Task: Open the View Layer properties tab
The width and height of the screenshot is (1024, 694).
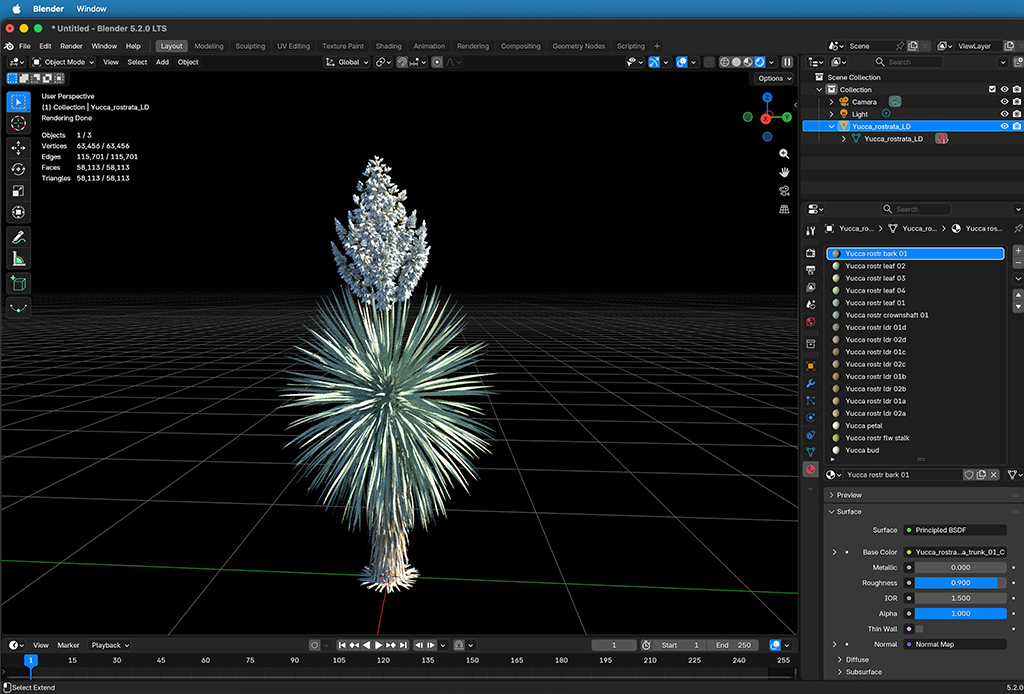Action: tap(810, 287)
